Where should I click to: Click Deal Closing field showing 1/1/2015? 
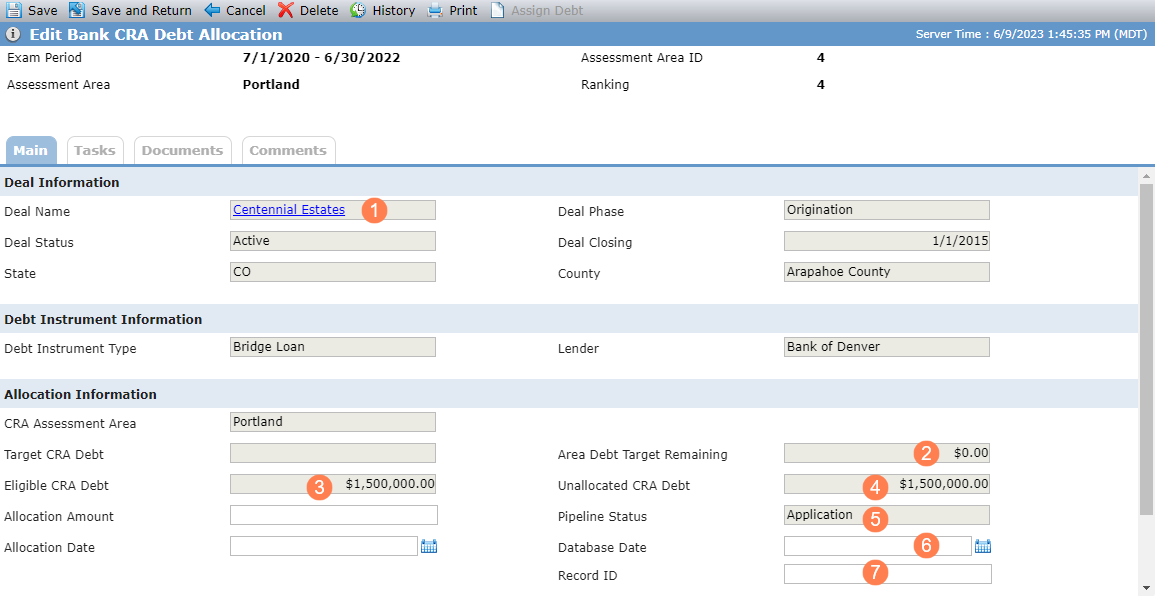point(887,241)
